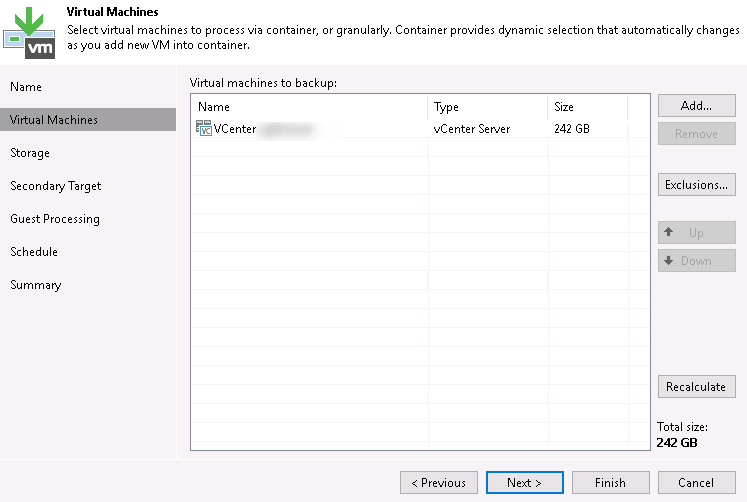This screenshot has height=502, width=747.
Task: Cancel the backup job wizard
Action: (696, 483)
